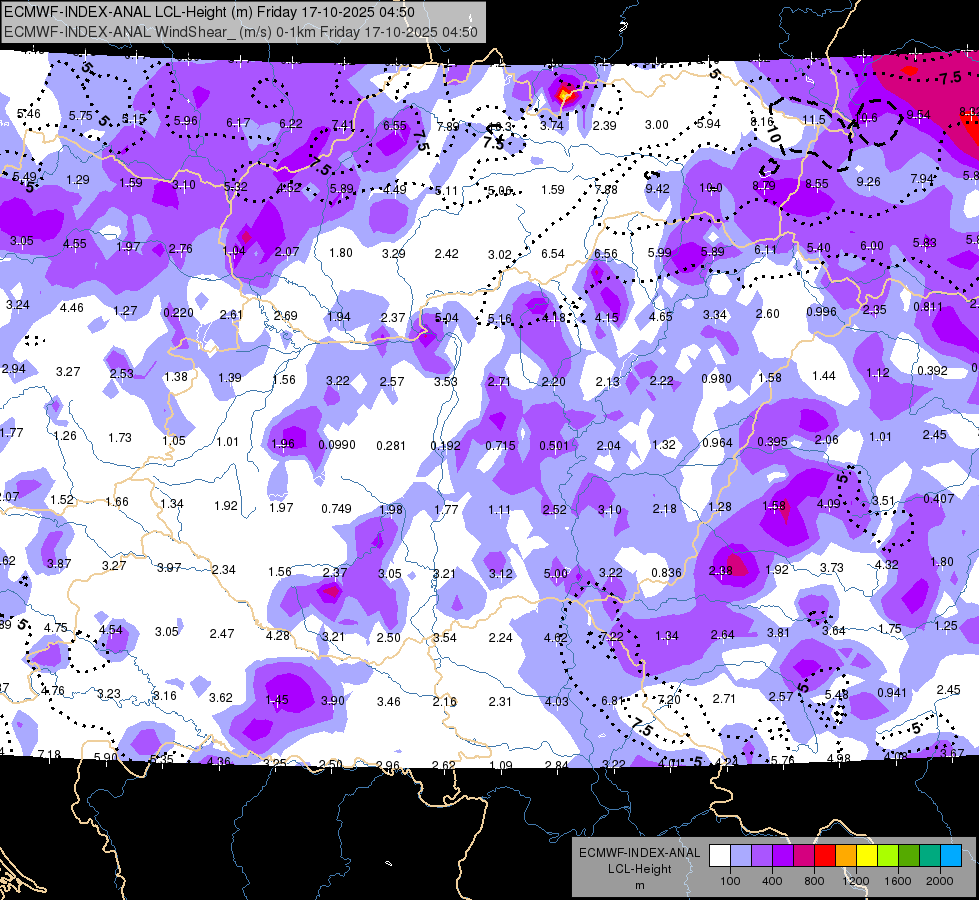Click the wind shear value 11.5
This screenshot has height=900, width=979.
[814, 119]
